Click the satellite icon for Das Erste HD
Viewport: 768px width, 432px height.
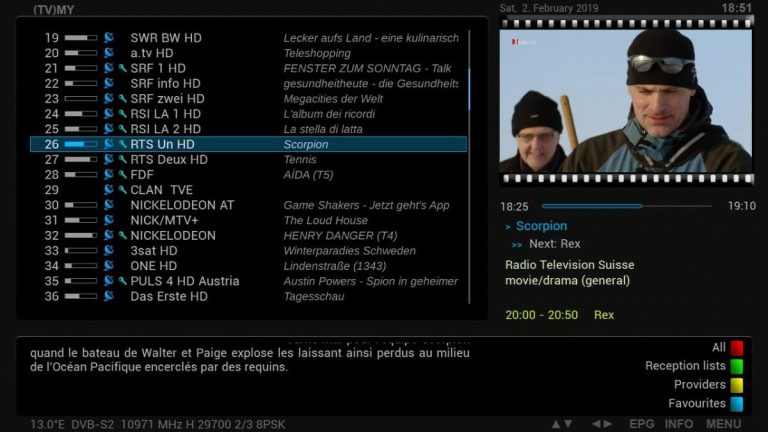pos(109,295)
